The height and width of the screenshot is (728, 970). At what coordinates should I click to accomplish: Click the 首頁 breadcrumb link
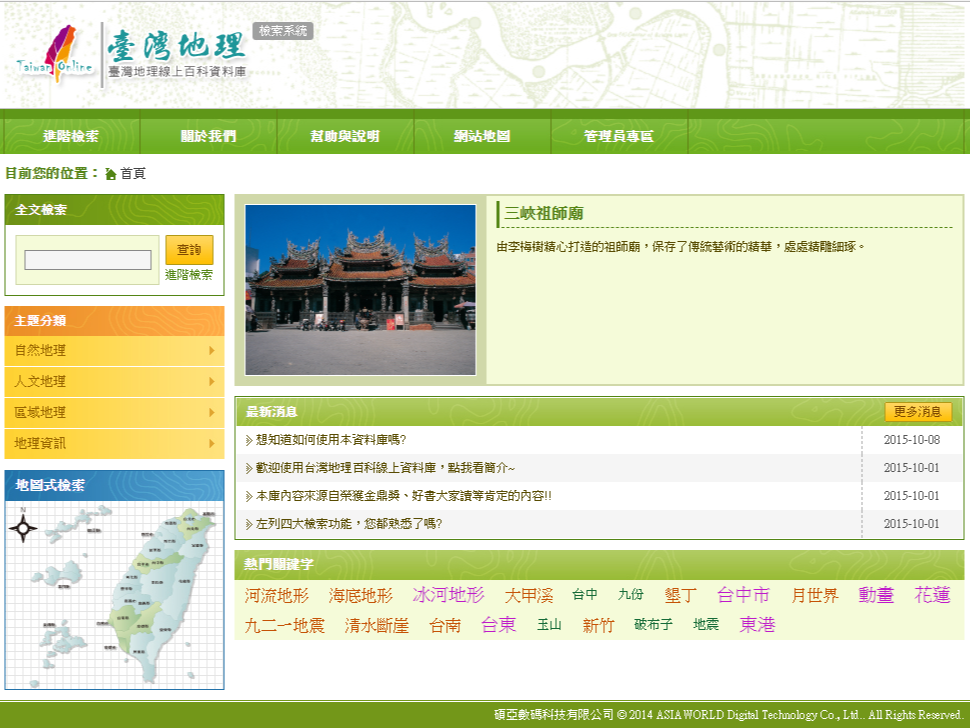(132, 174)
